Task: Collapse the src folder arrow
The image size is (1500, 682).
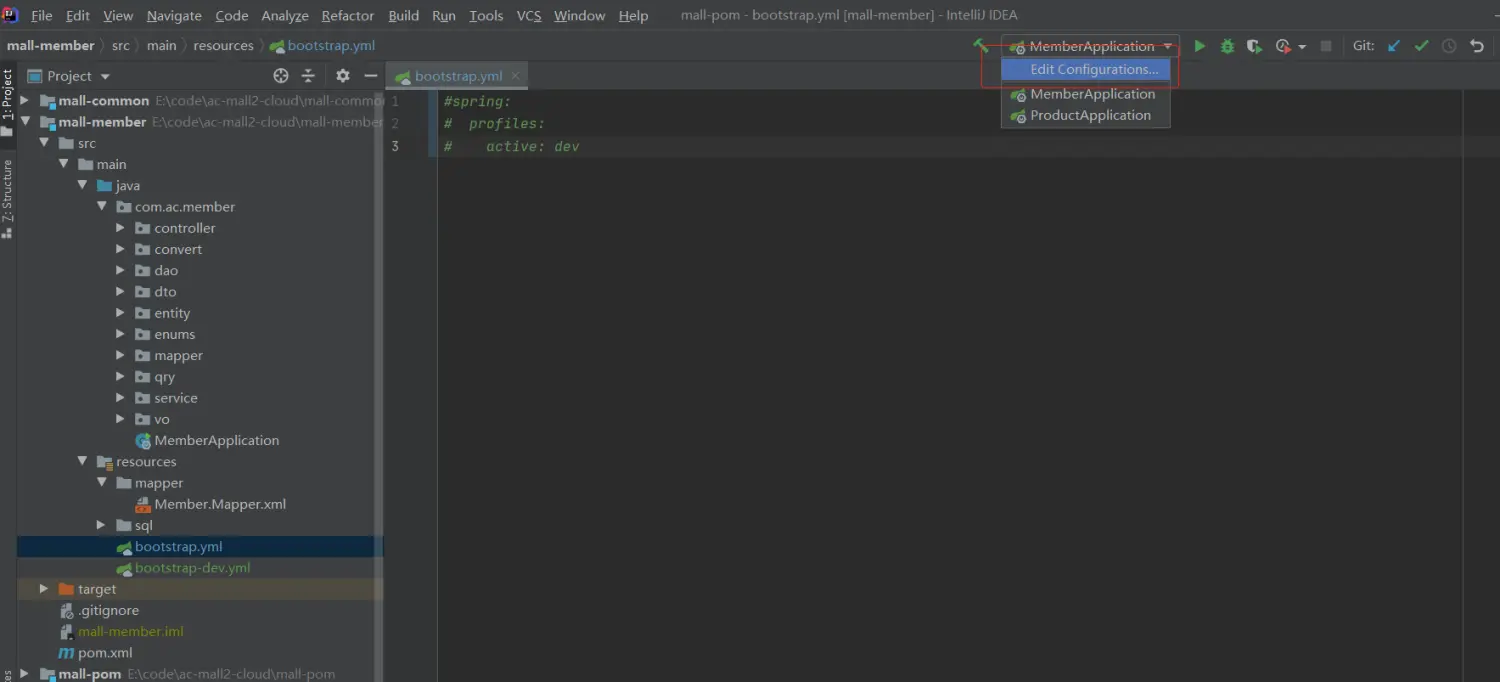Action: (44, 143)
